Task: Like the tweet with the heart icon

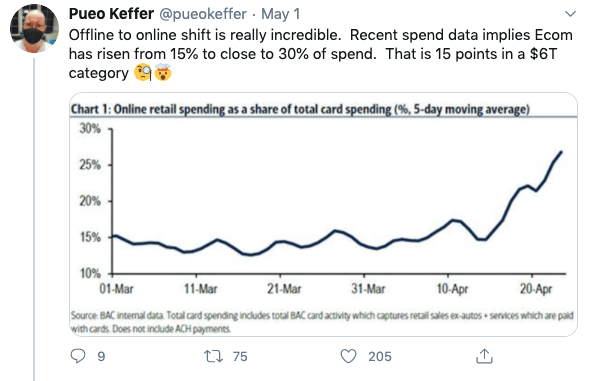Action: [x=348, y=356]
